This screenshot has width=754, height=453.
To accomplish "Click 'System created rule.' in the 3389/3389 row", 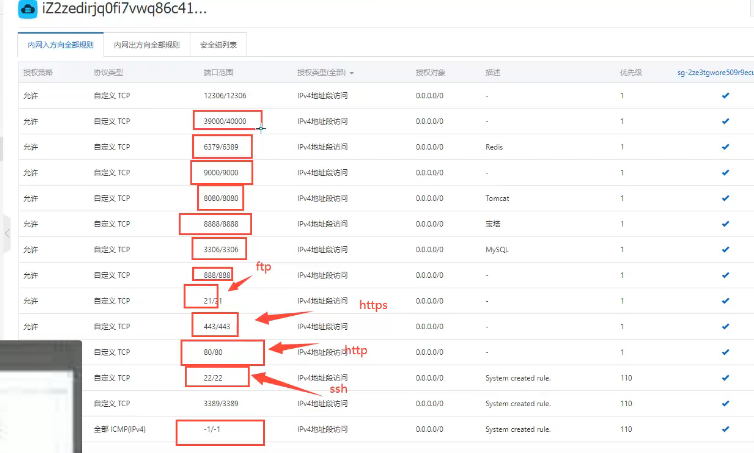I will (x=518, y=403).
